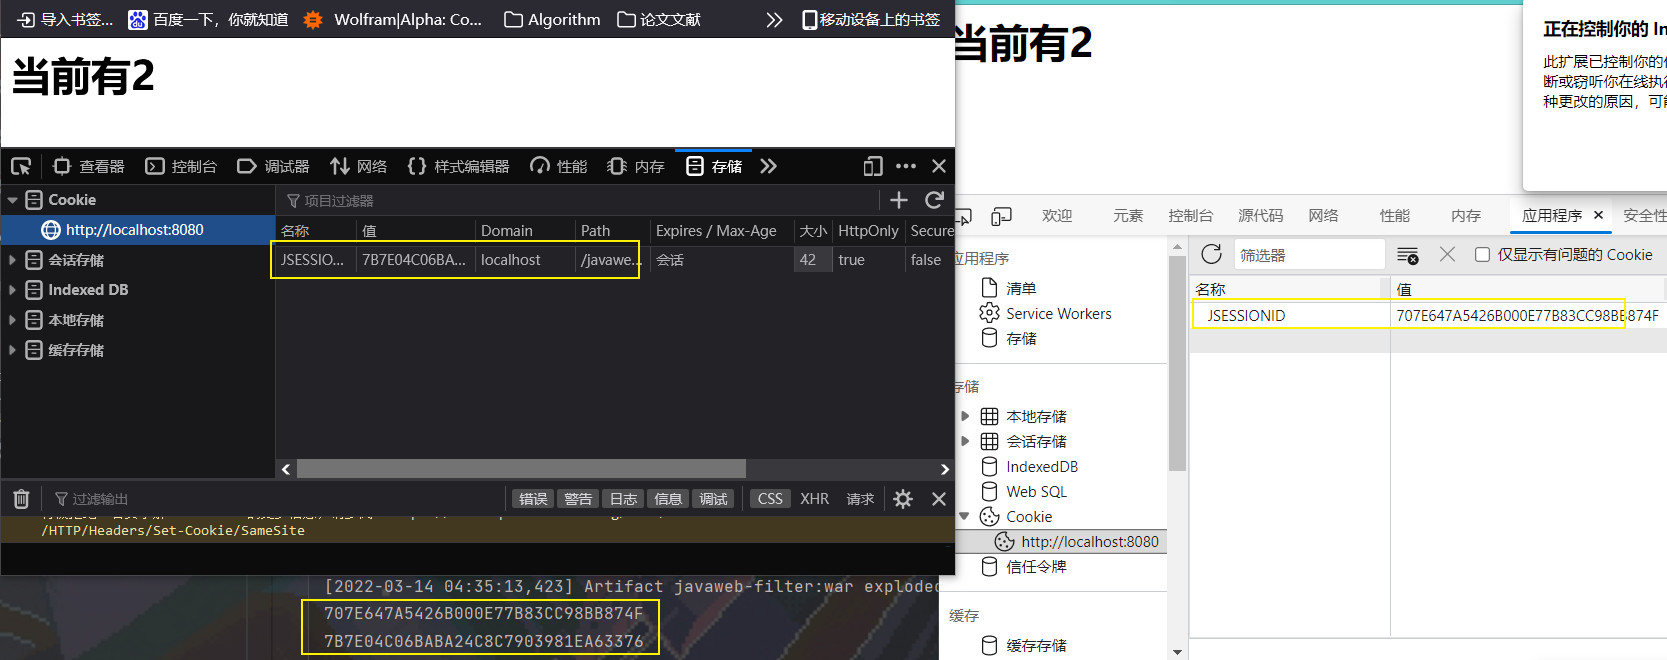Screen dimensions: 1667x660
Task: Open the 性能 tab in Firefox devtools
Action: click(559, 166)
